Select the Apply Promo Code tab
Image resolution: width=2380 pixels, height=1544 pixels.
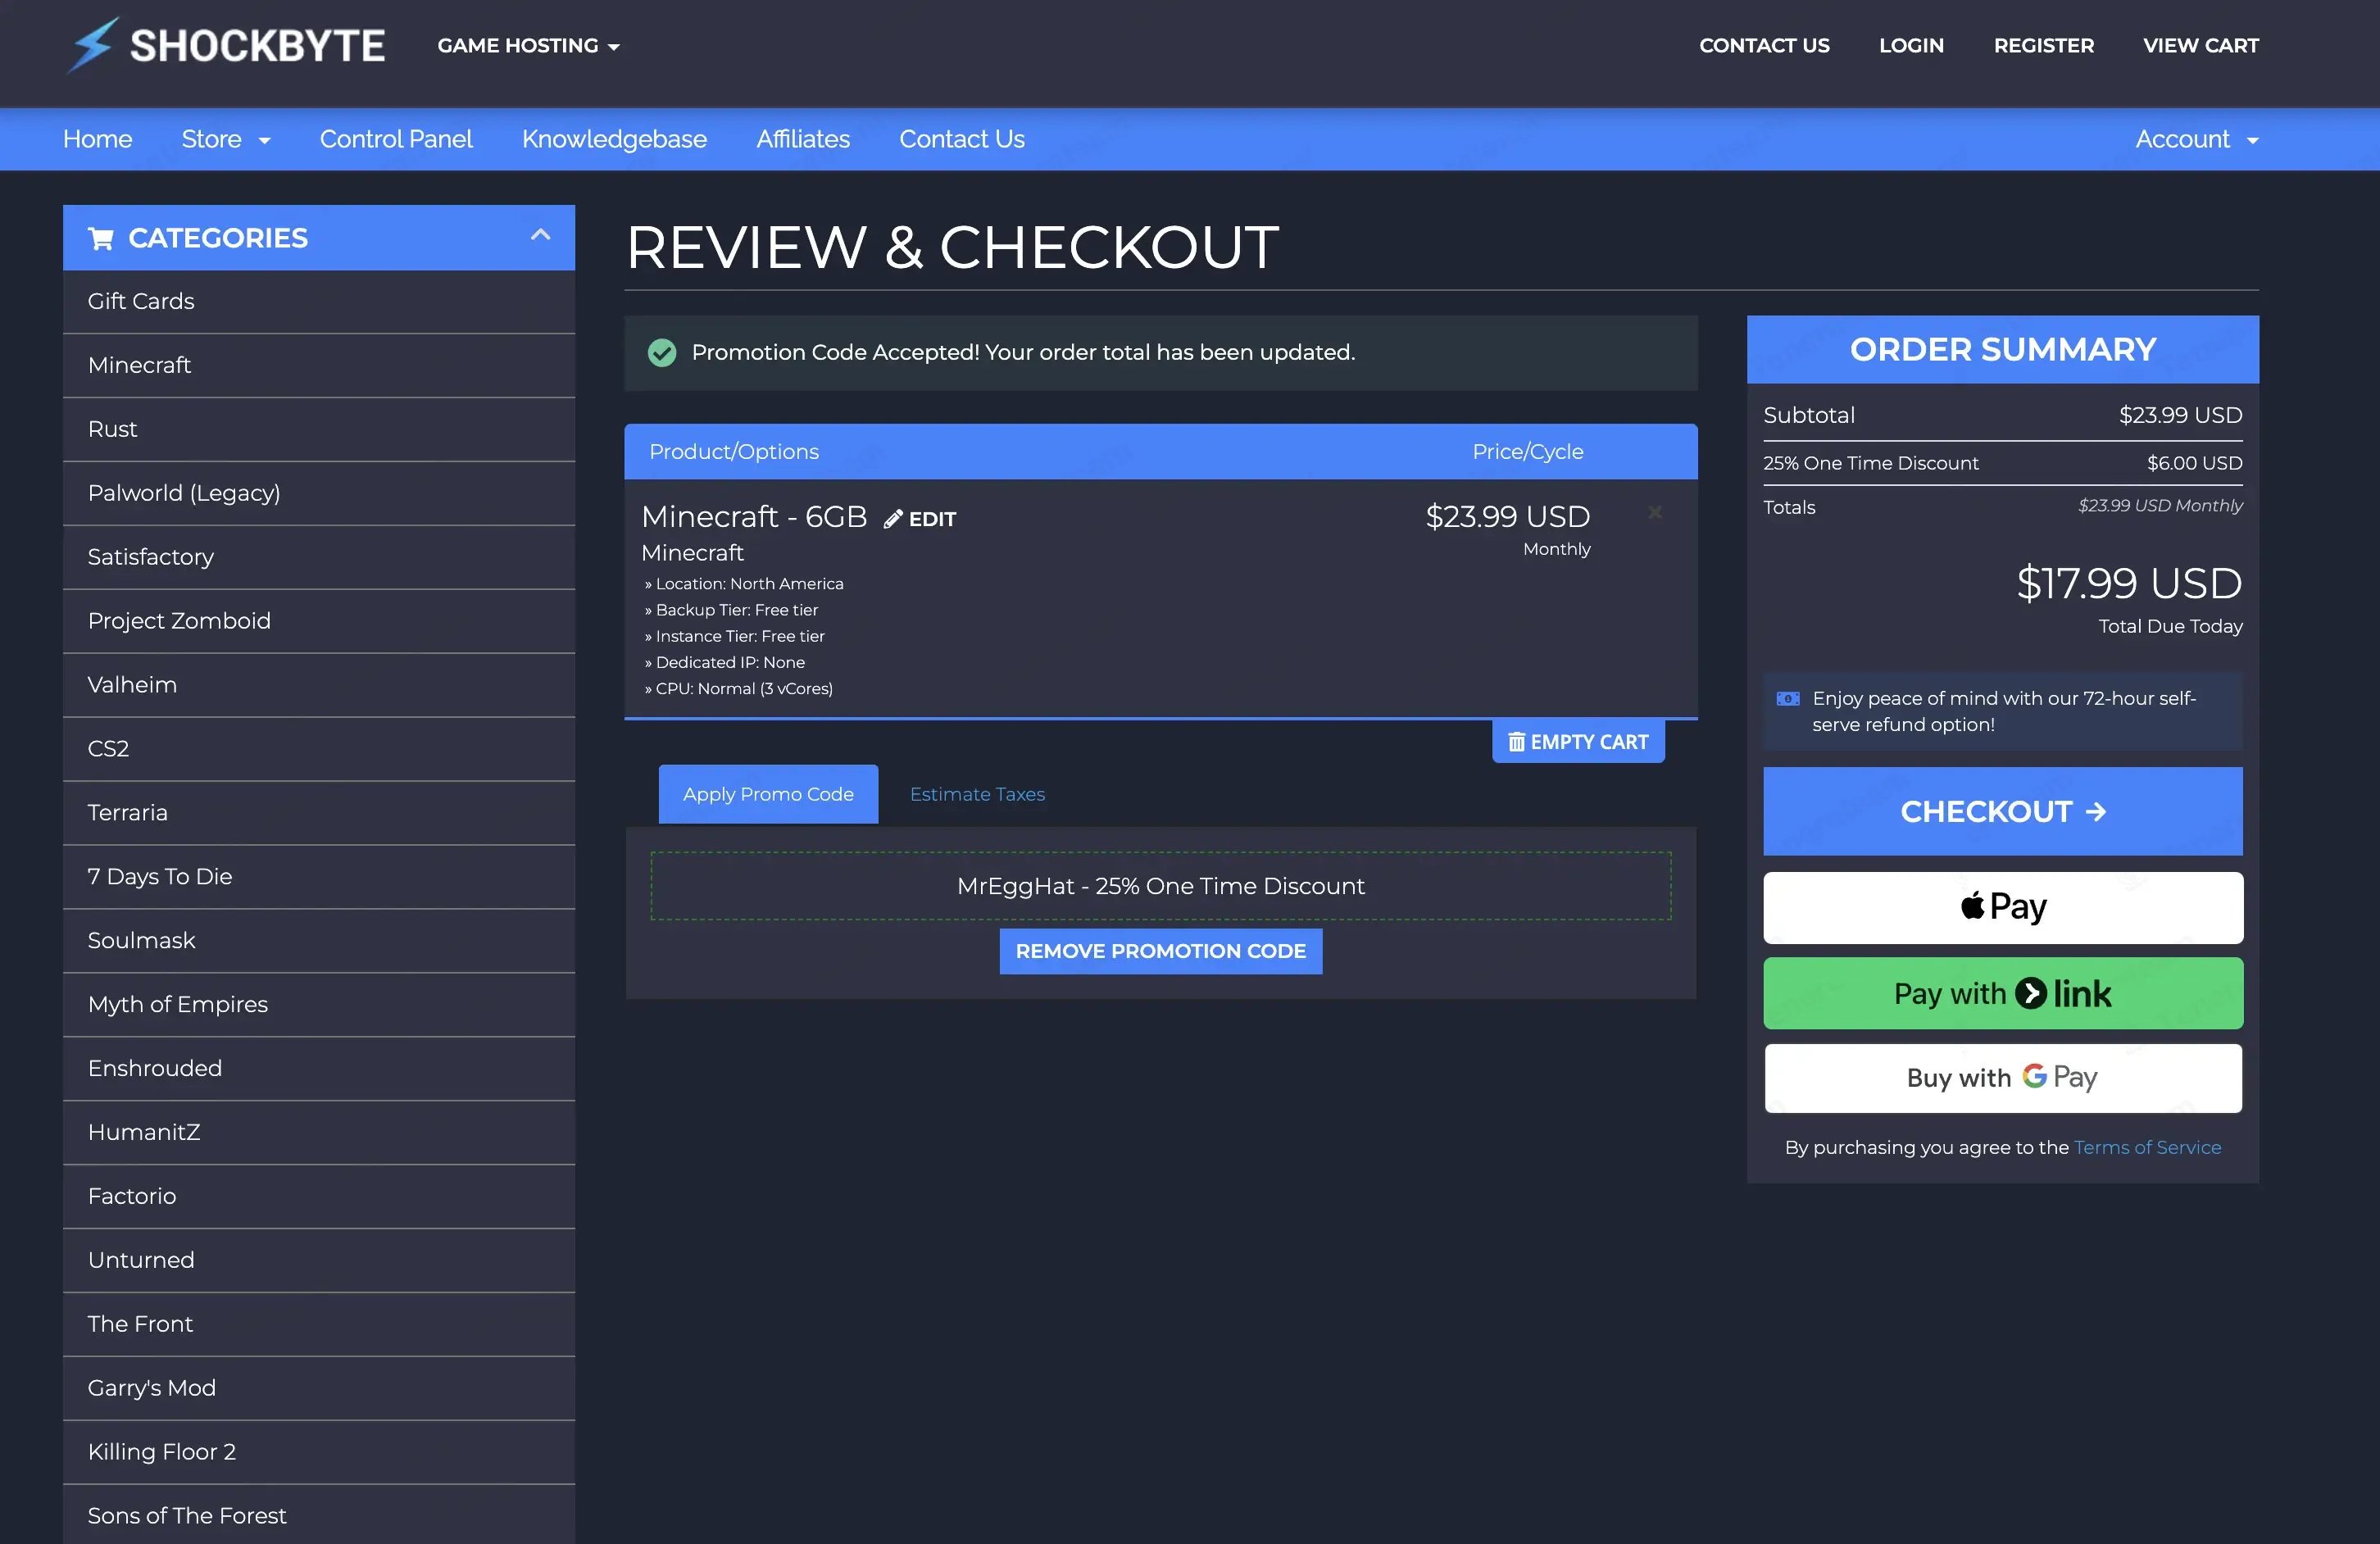(768, 794)
